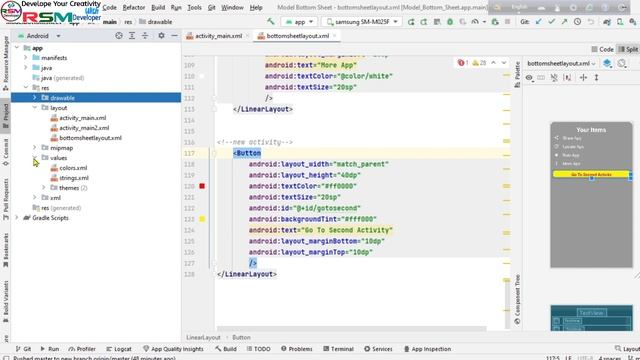Click Git Update Project blue arrow icon
This screenshot has width=640, height=360.
point(538,22)
